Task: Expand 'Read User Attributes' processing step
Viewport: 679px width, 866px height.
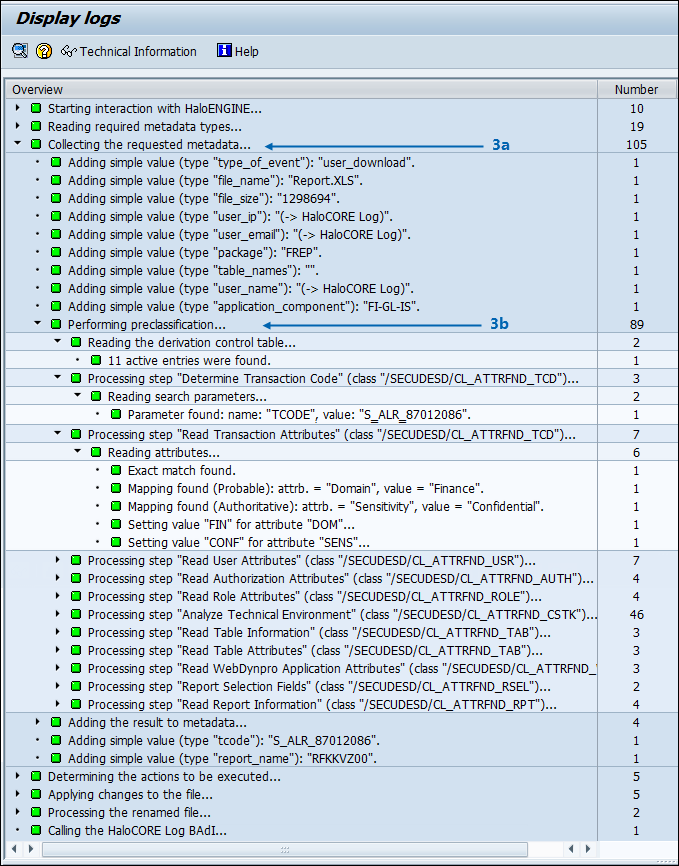Action: coord(57,560)
